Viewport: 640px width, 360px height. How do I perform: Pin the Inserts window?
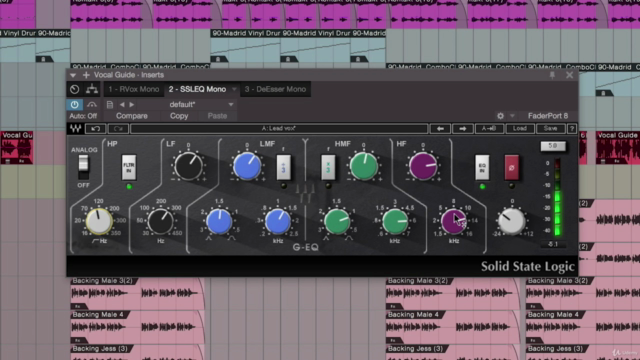[x=552, y=75]
